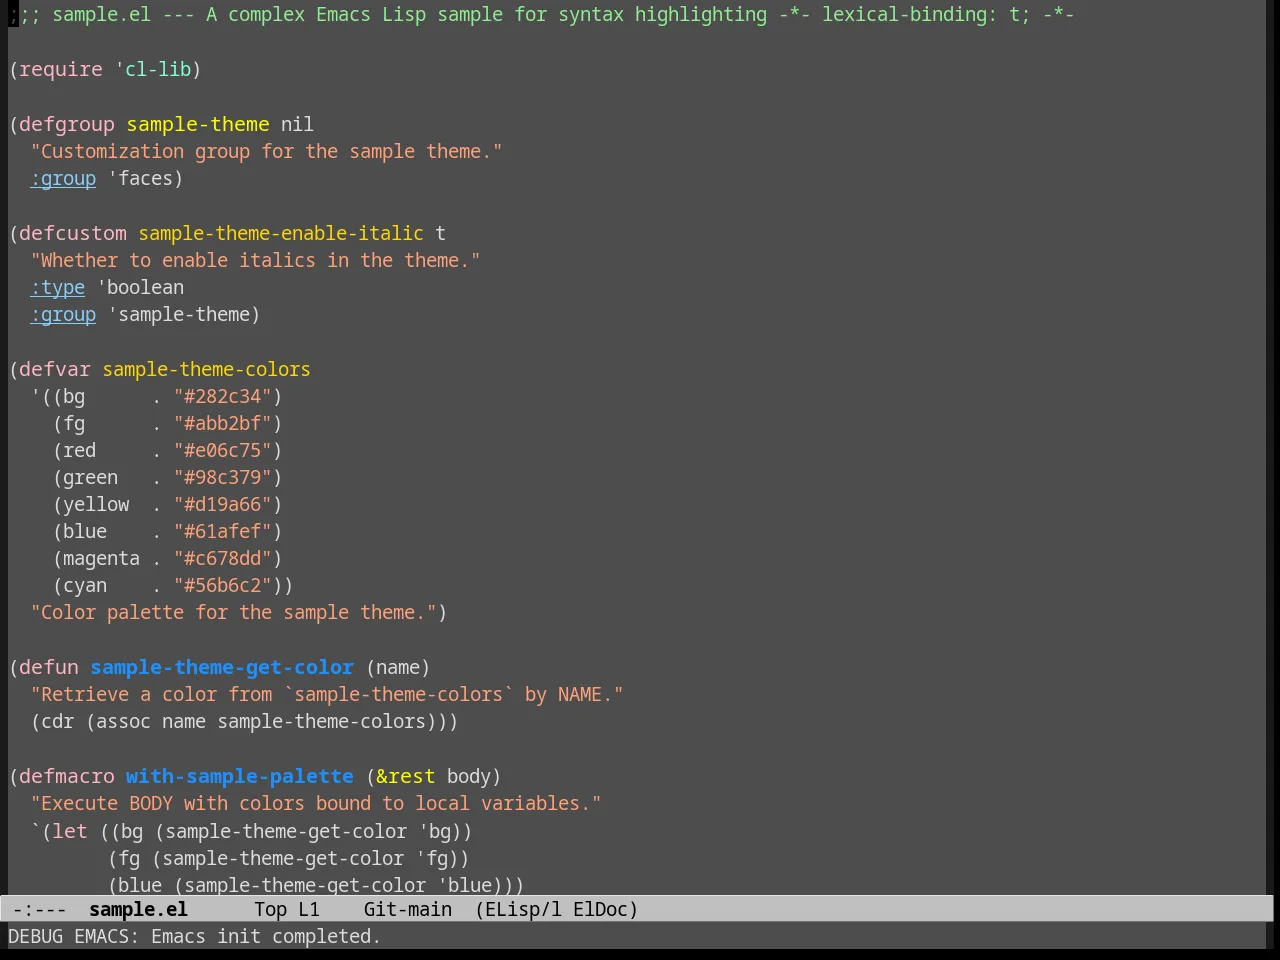Click the sample.el buffer name in mode line
This screenshot has height=960, width=1280.
(x=138, y=909)
